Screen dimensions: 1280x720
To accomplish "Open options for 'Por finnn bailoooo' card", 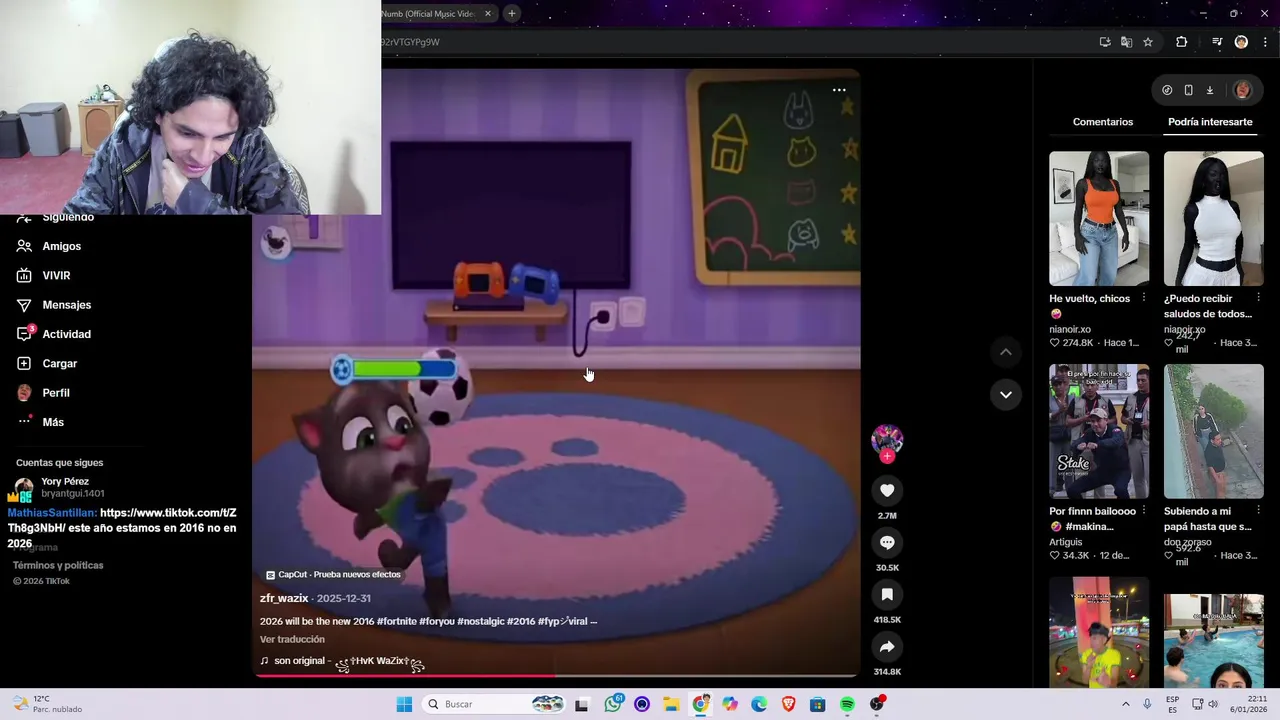I will coord(1144,511).
